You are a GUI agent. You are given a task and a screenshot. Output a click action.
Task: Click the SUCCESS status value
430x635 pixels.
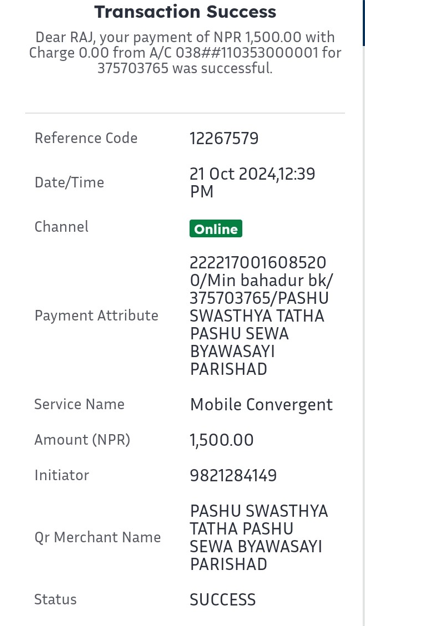223,600
